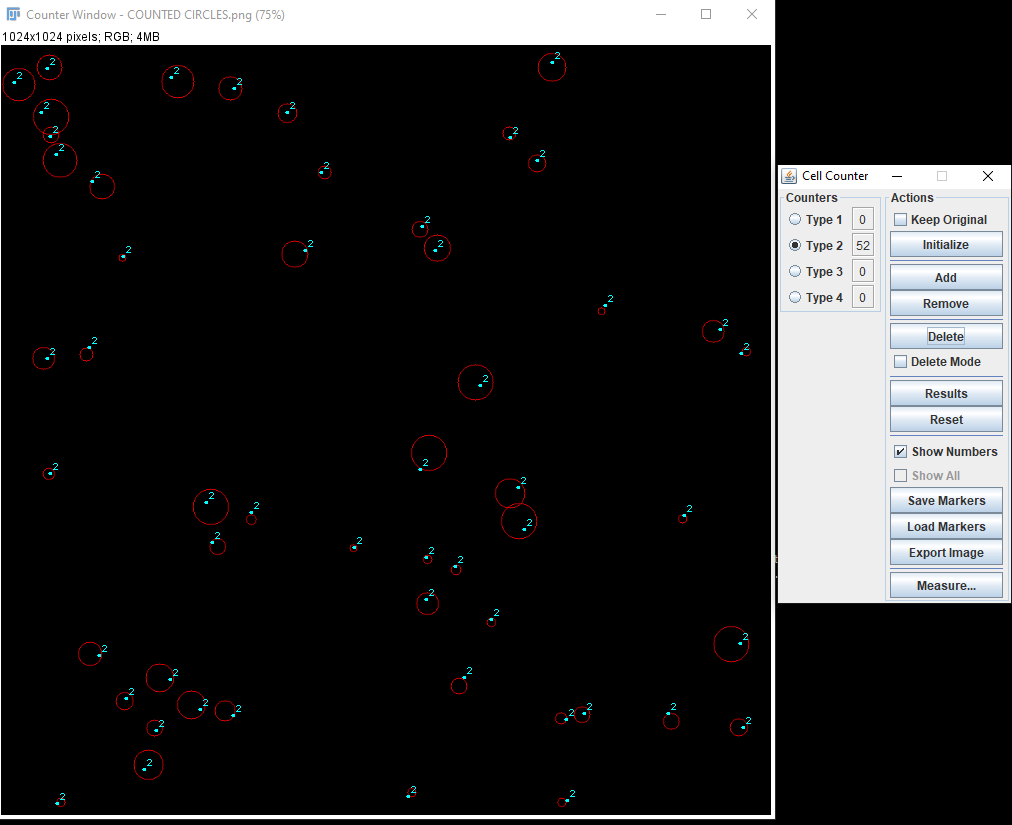
Task: Select the Type 1 counter
Action: coord(795,219)
